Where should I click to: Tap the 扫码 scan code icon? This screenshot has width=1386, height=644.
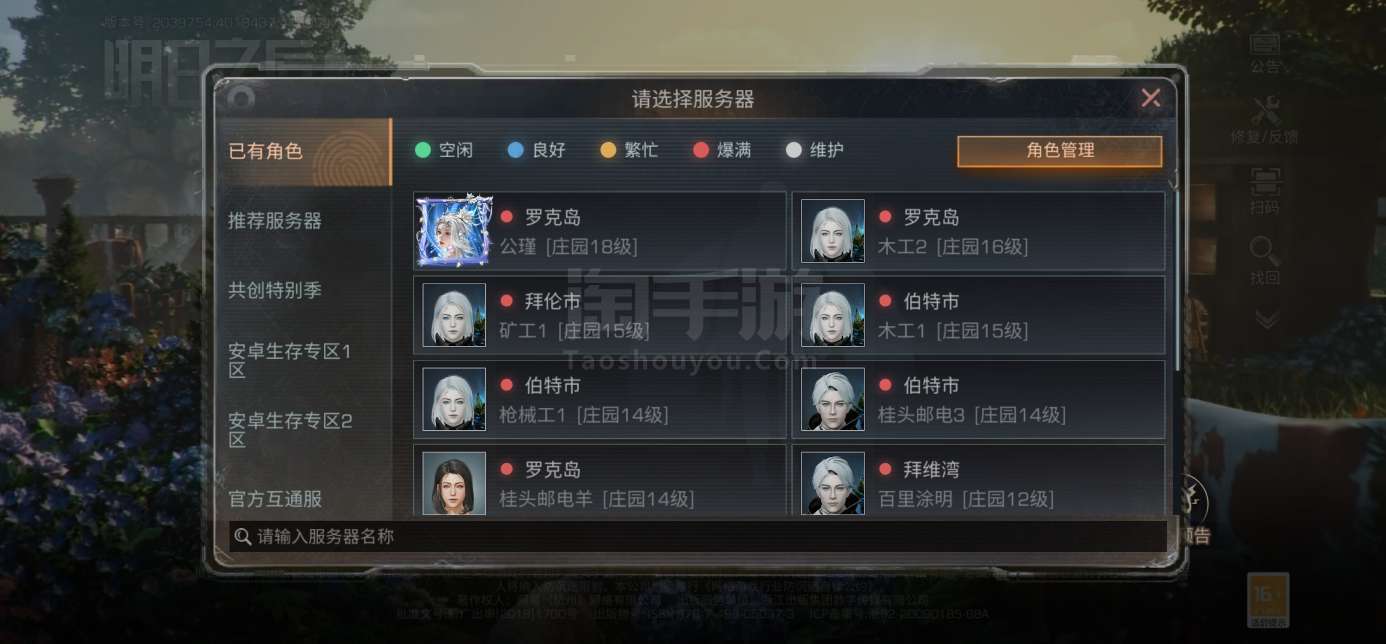pos(1265,191)
